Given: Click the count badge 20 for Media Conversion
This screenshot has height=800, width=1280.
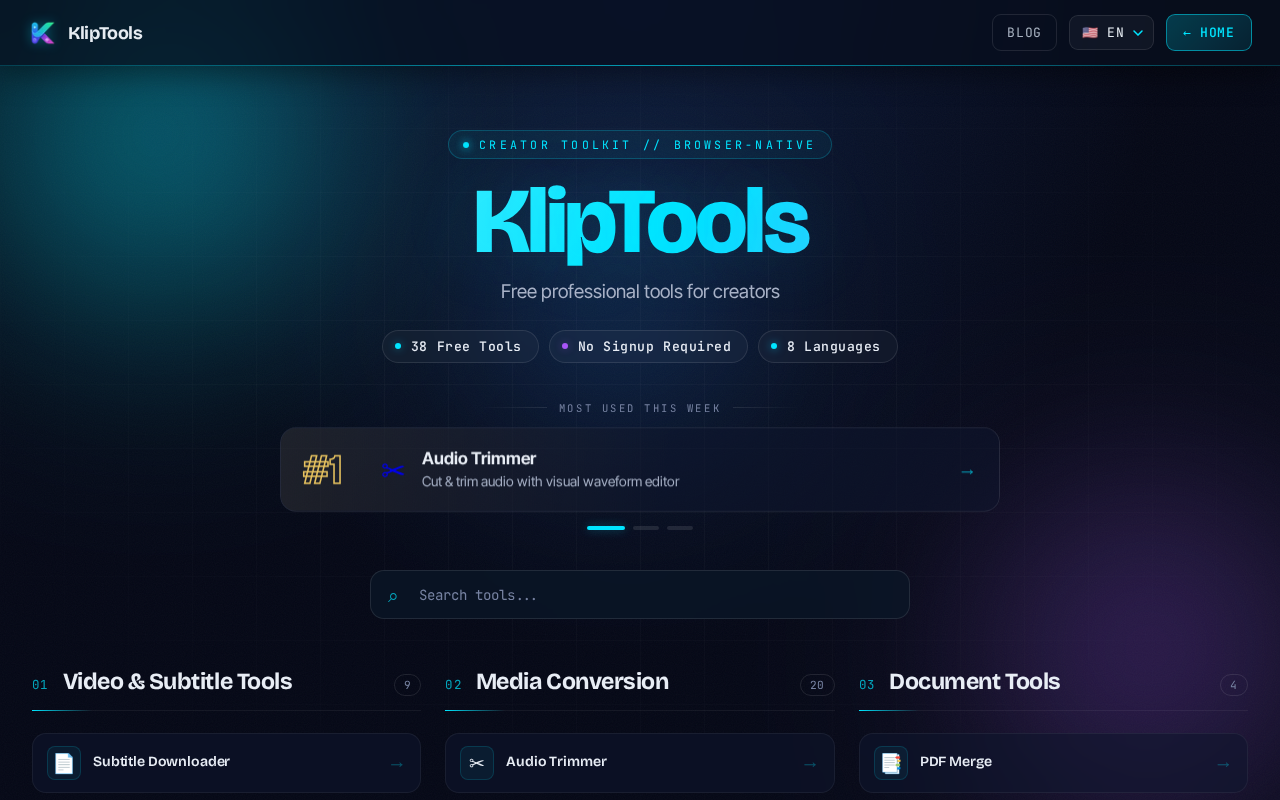Looking at the screenshot, I should 817,685.
